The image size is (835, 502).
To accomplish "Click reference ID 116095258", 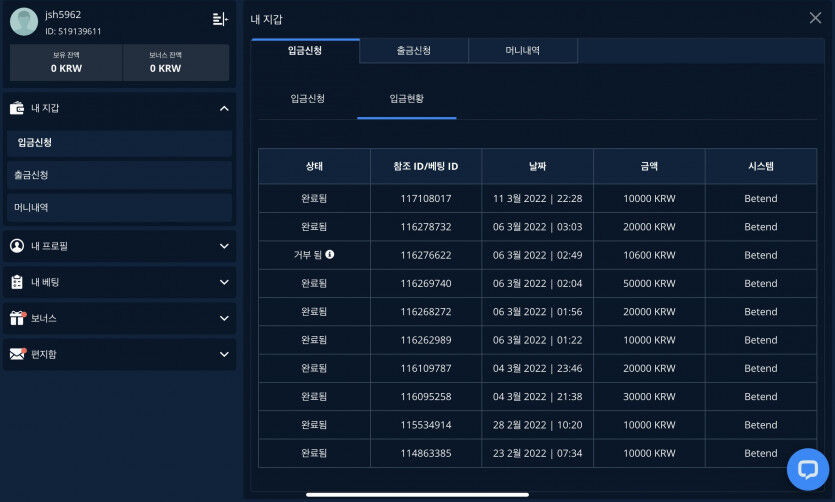I will 426,397.
